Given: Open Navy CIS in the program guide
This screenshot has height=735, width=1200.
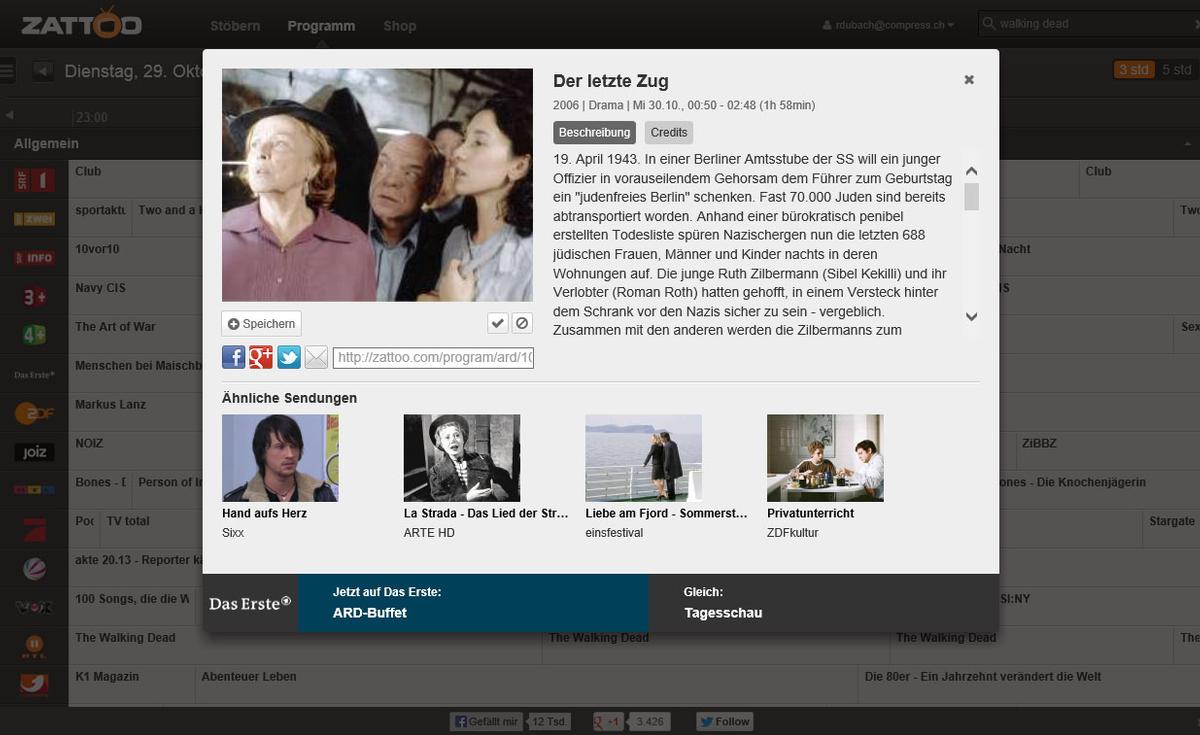Looking at the screenshot, I should pyautogui.click(x=102, y=288).
